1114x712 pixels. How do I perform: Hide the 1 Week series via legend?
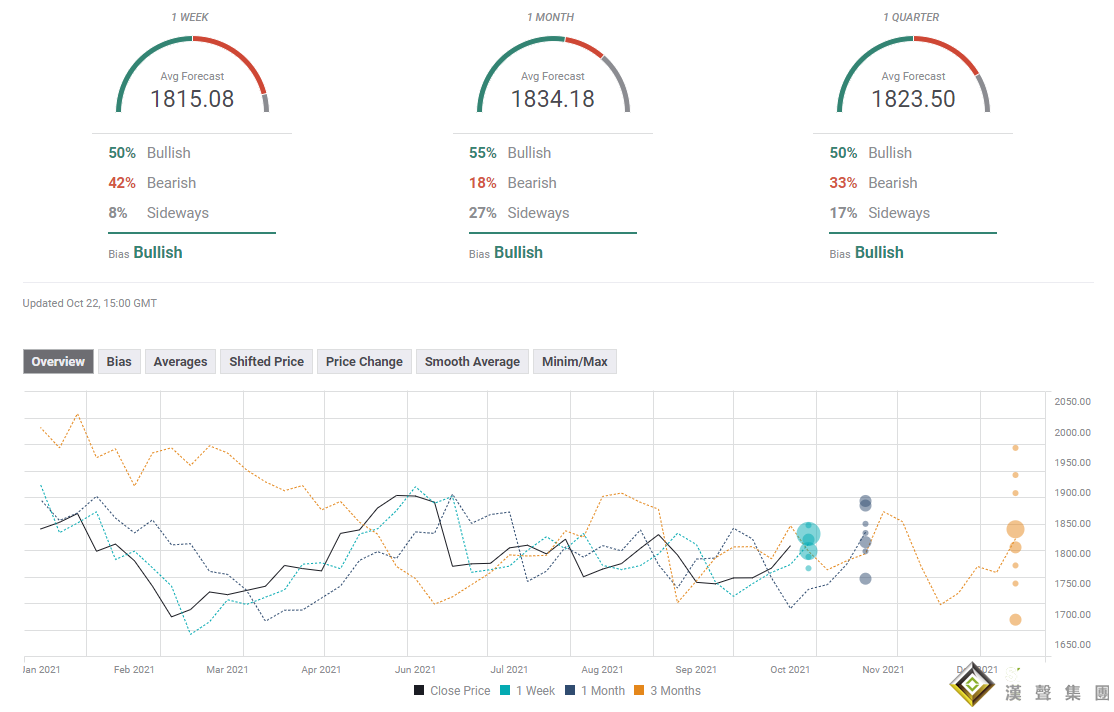pyautogui.click(x=528, y=690)
